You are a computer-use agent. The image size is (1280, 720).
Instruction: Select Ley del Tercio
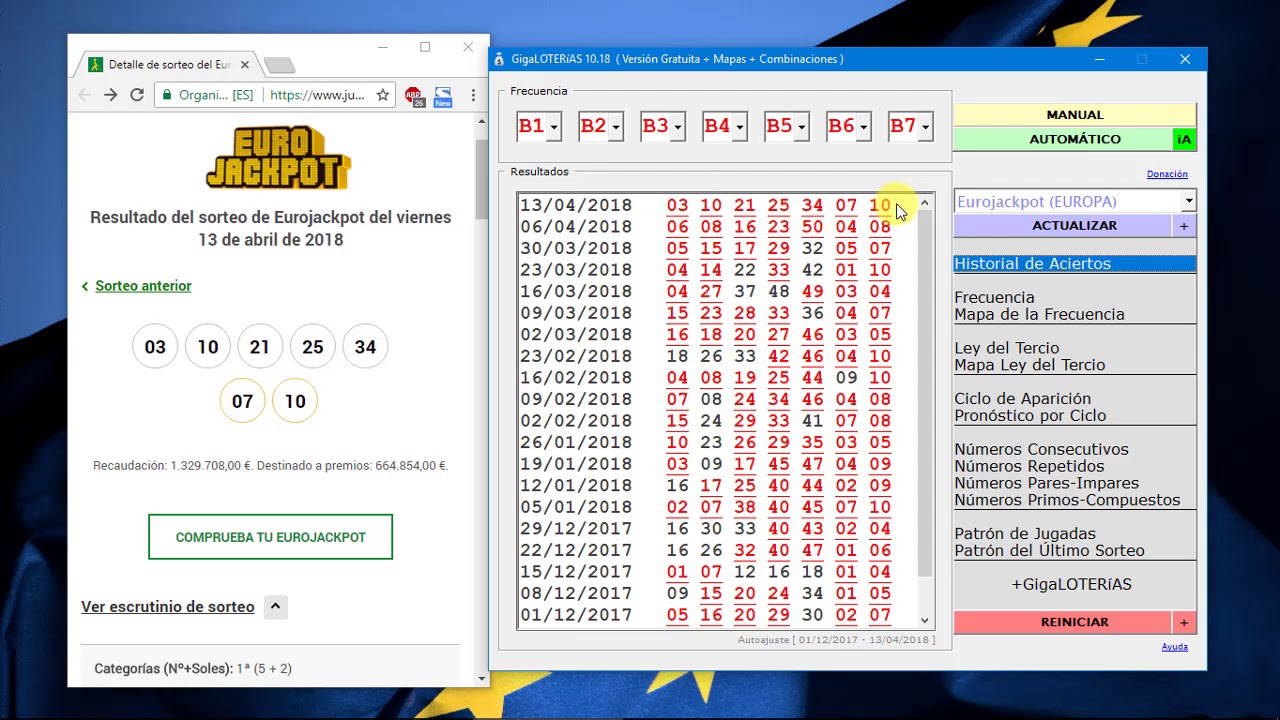(x=1006, y=348)
